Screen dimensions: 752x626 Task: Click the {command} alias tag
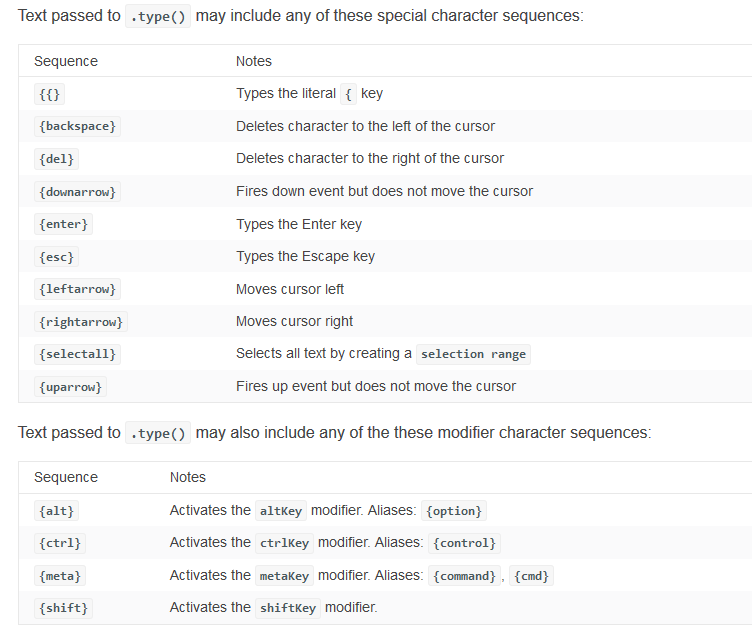(464, 576)
